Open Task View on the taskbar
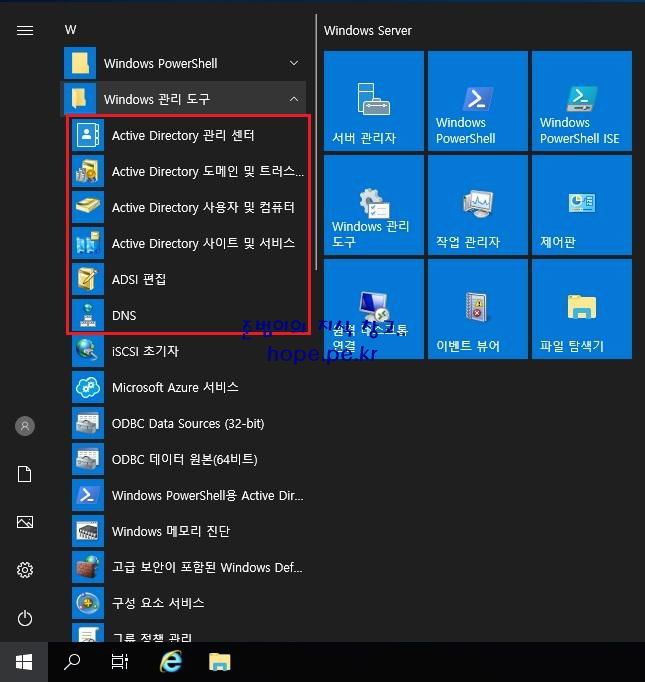Screen dimensions: 645x682 [x=120, y=662]
